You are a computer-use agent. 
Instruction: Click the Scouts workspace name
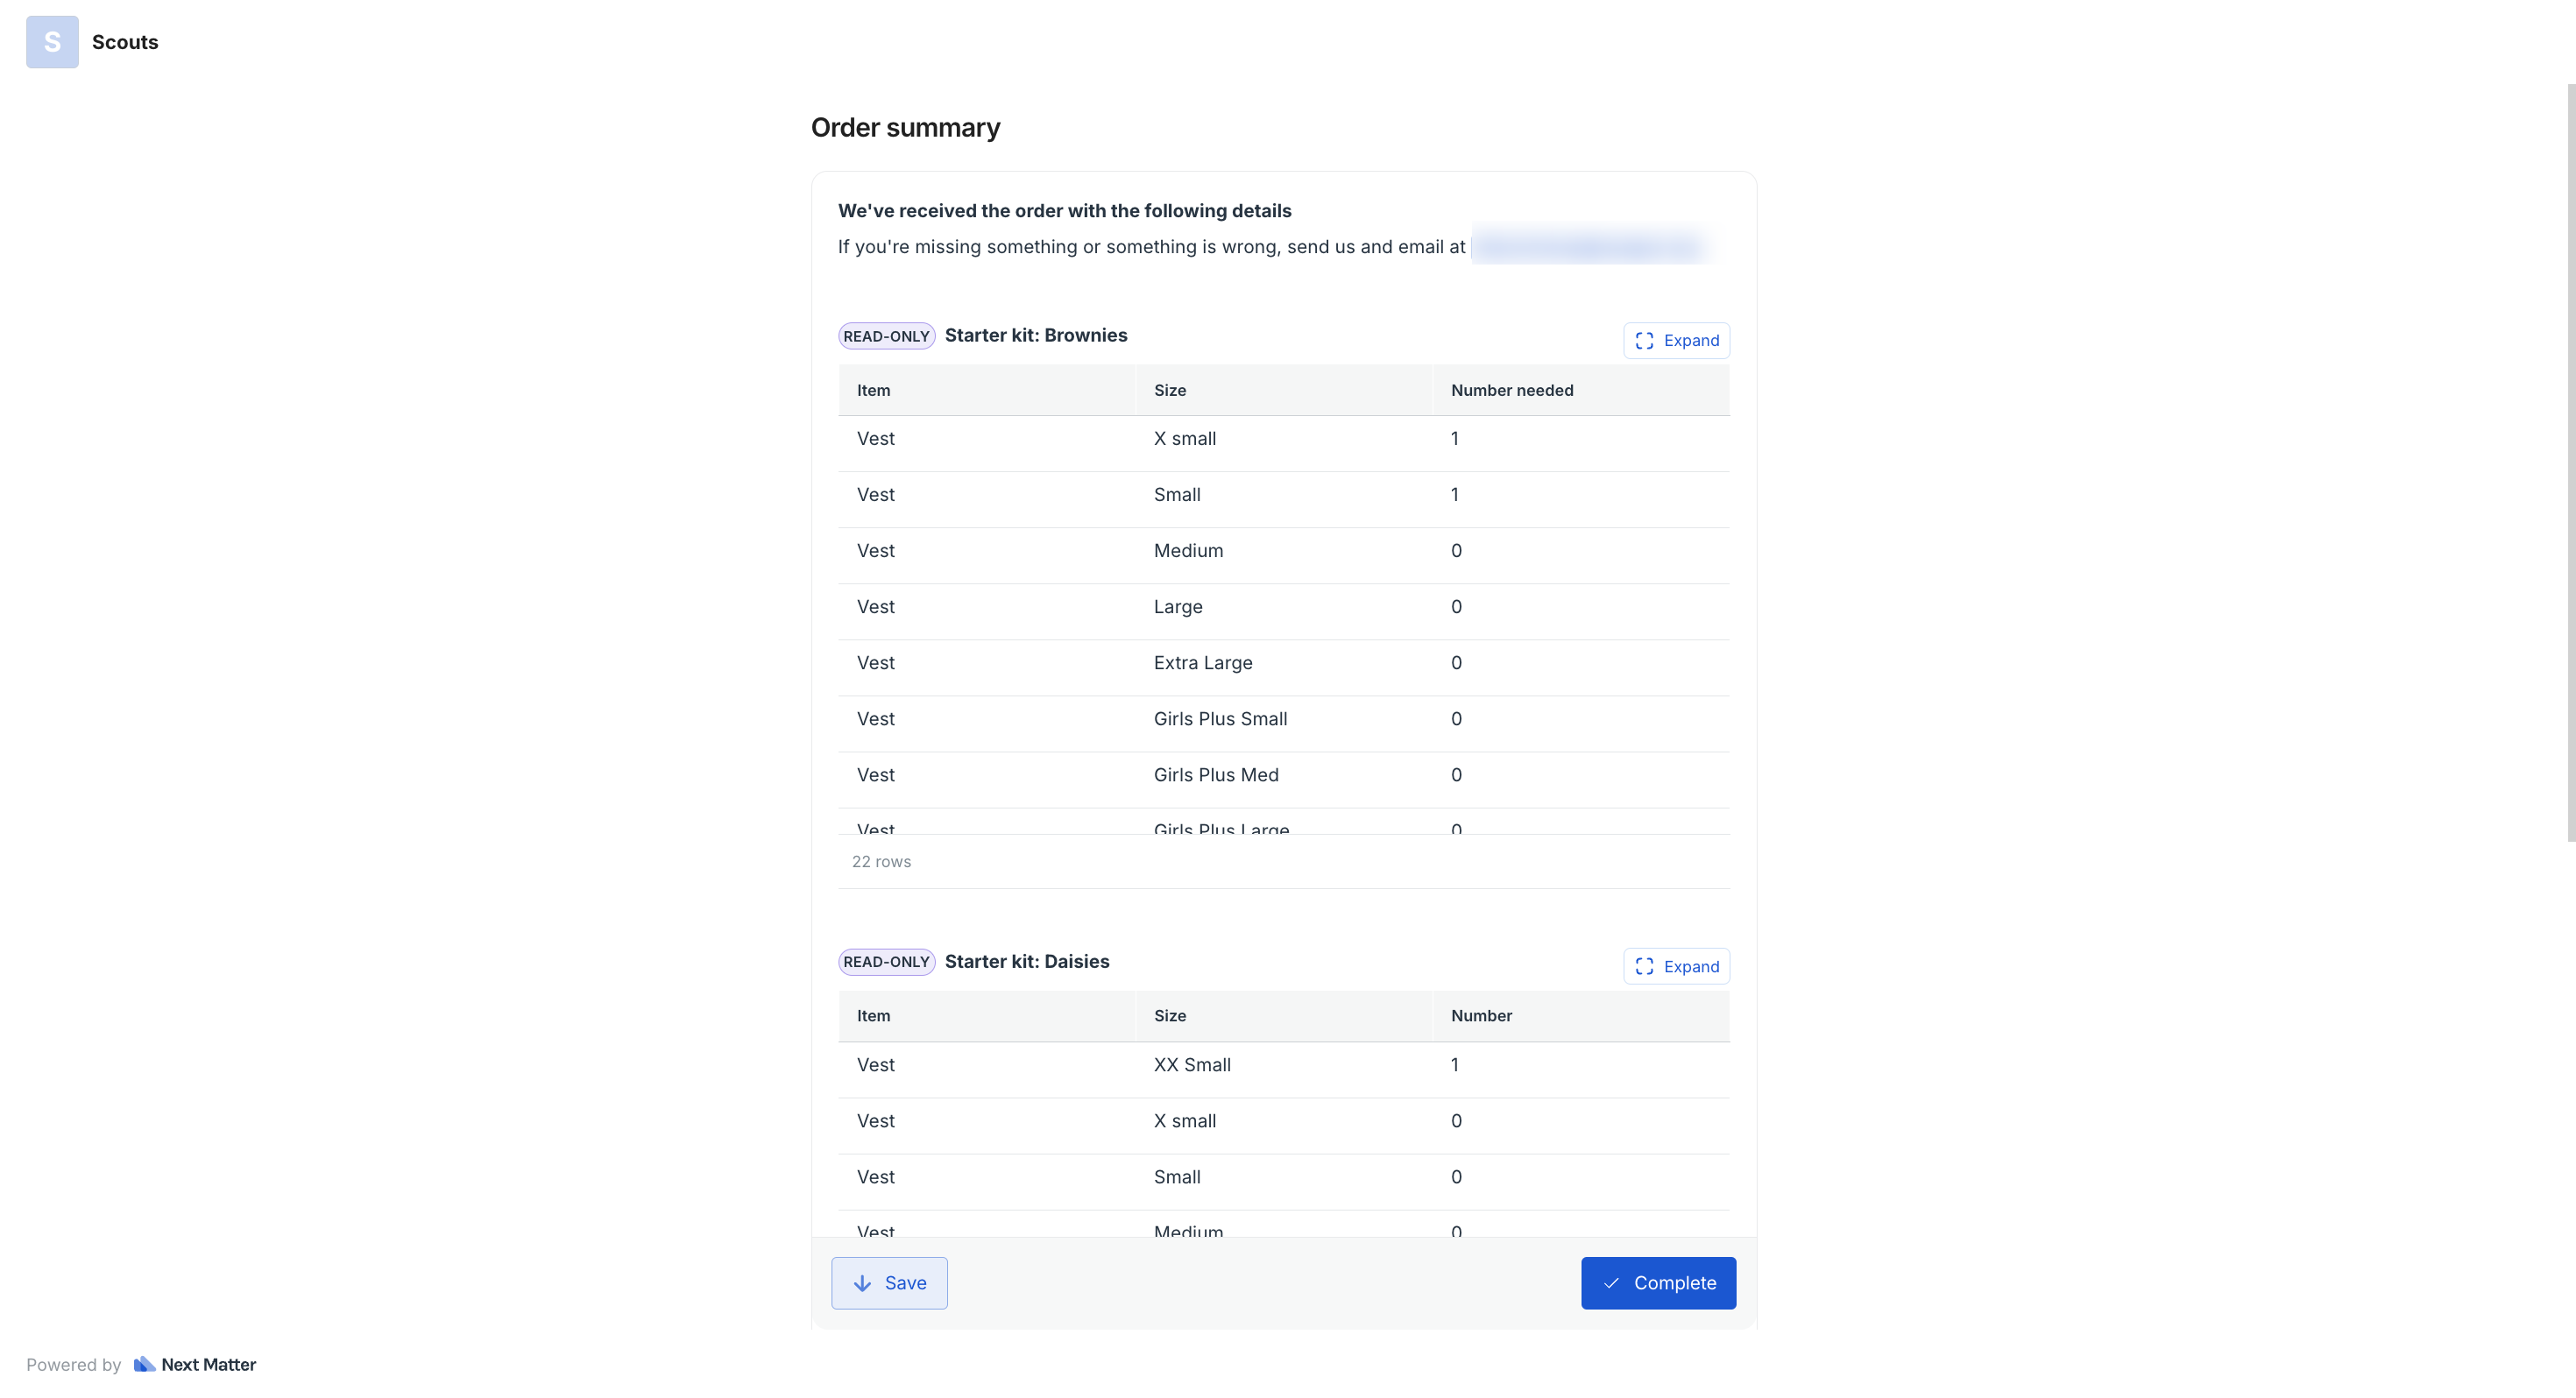125,42
